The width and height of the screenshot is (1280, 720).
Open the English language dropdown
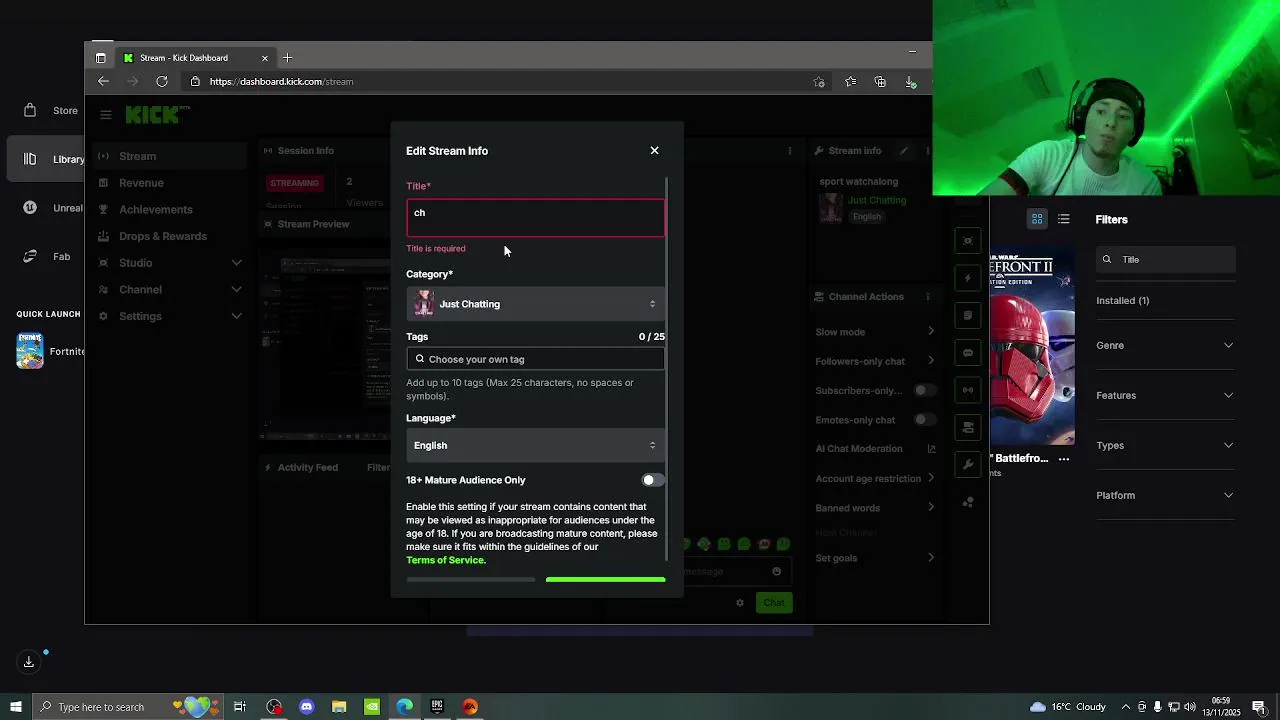click(x=535, y=445)
